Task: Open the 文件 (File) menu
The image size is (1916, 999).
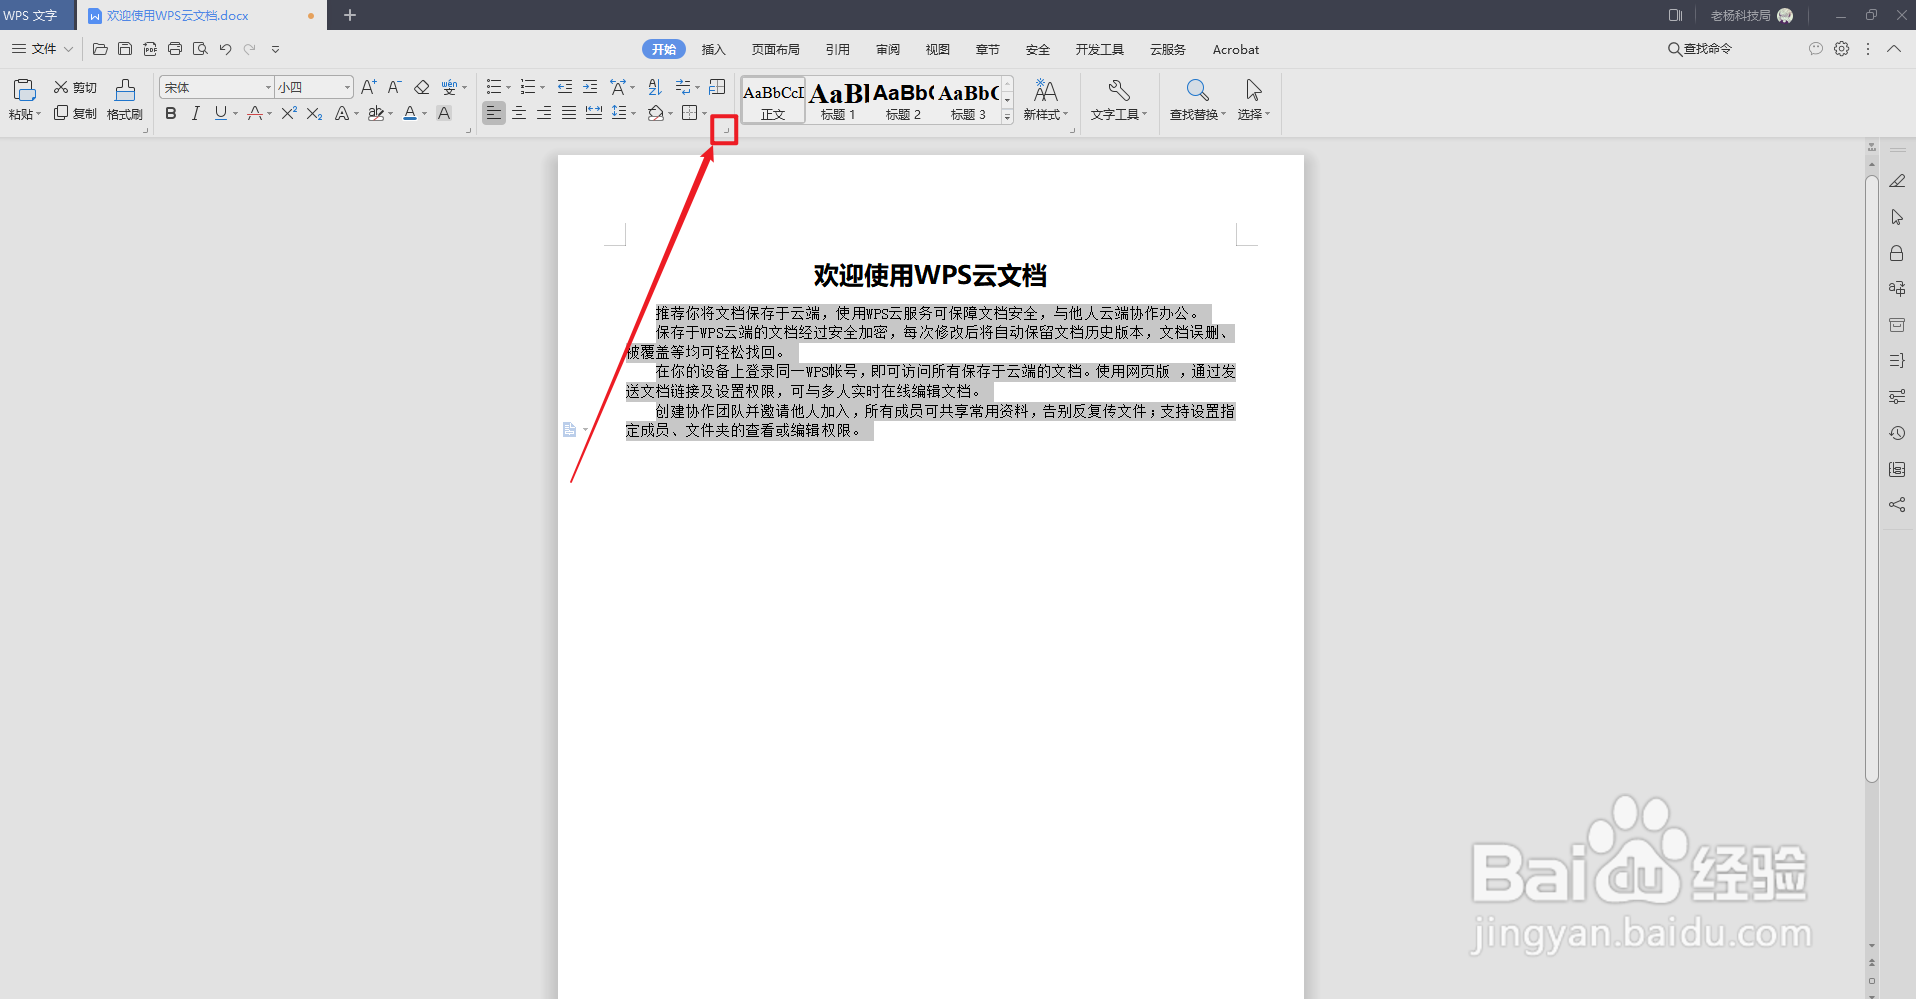Action: pos(42,49)
